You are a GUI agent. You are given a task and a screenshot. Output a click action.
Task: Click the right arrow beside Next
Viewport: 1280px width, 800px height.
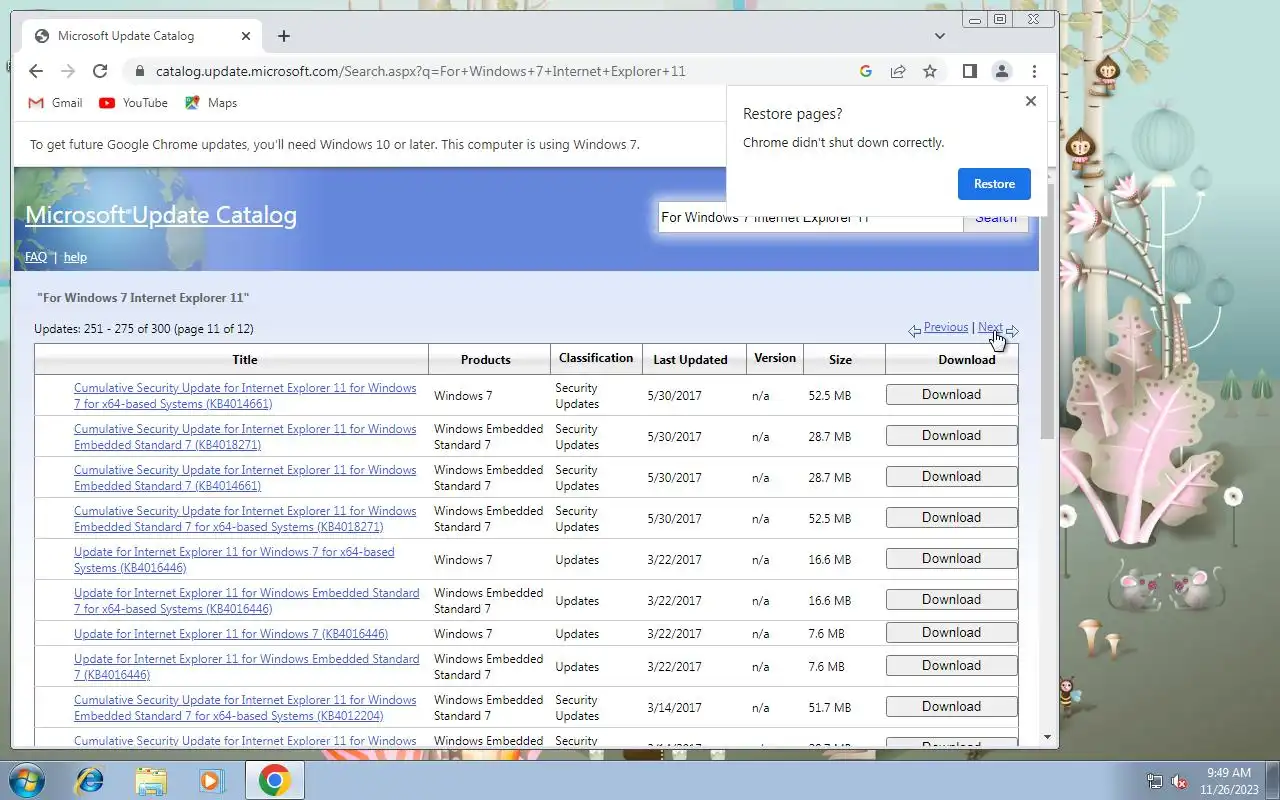click(1012, 331)
